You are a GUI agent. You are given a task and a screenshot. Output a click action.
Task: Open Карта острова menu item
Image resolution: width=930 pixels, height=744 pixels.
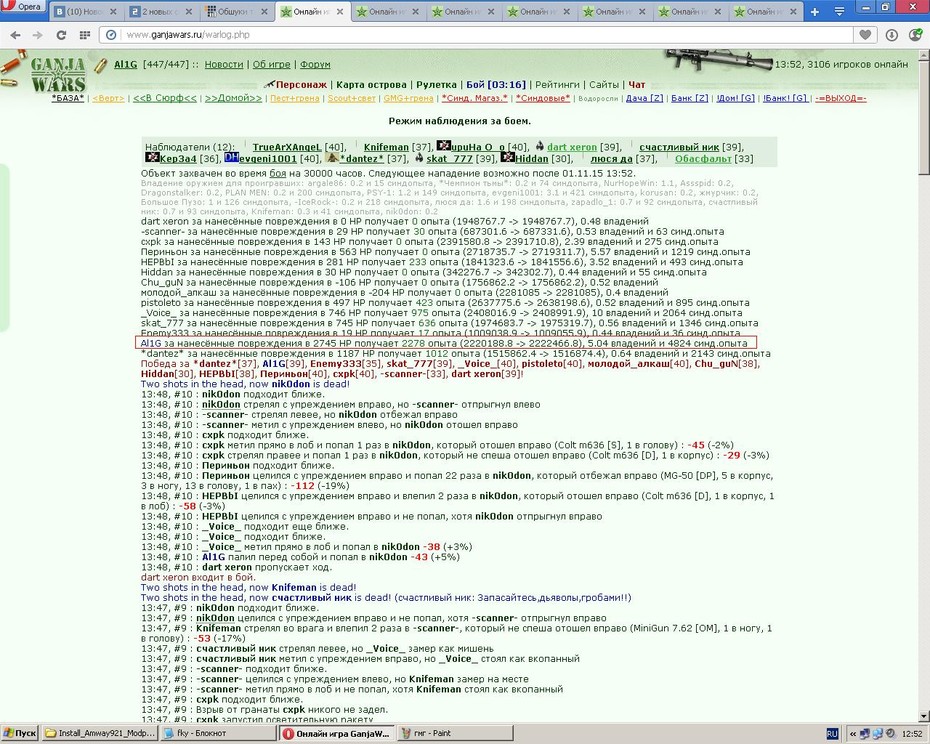(x=371, y=84)
